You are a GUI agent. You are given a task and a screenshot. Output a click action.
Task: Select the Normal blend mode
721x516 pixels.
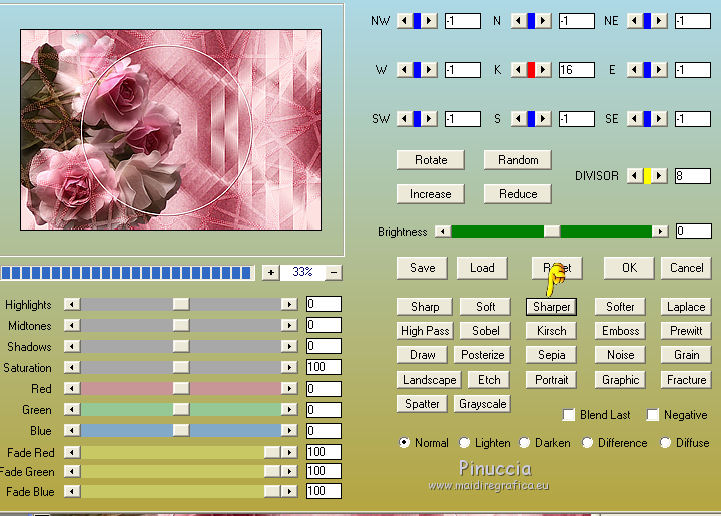pyautogui.click(x=404, y=442)
